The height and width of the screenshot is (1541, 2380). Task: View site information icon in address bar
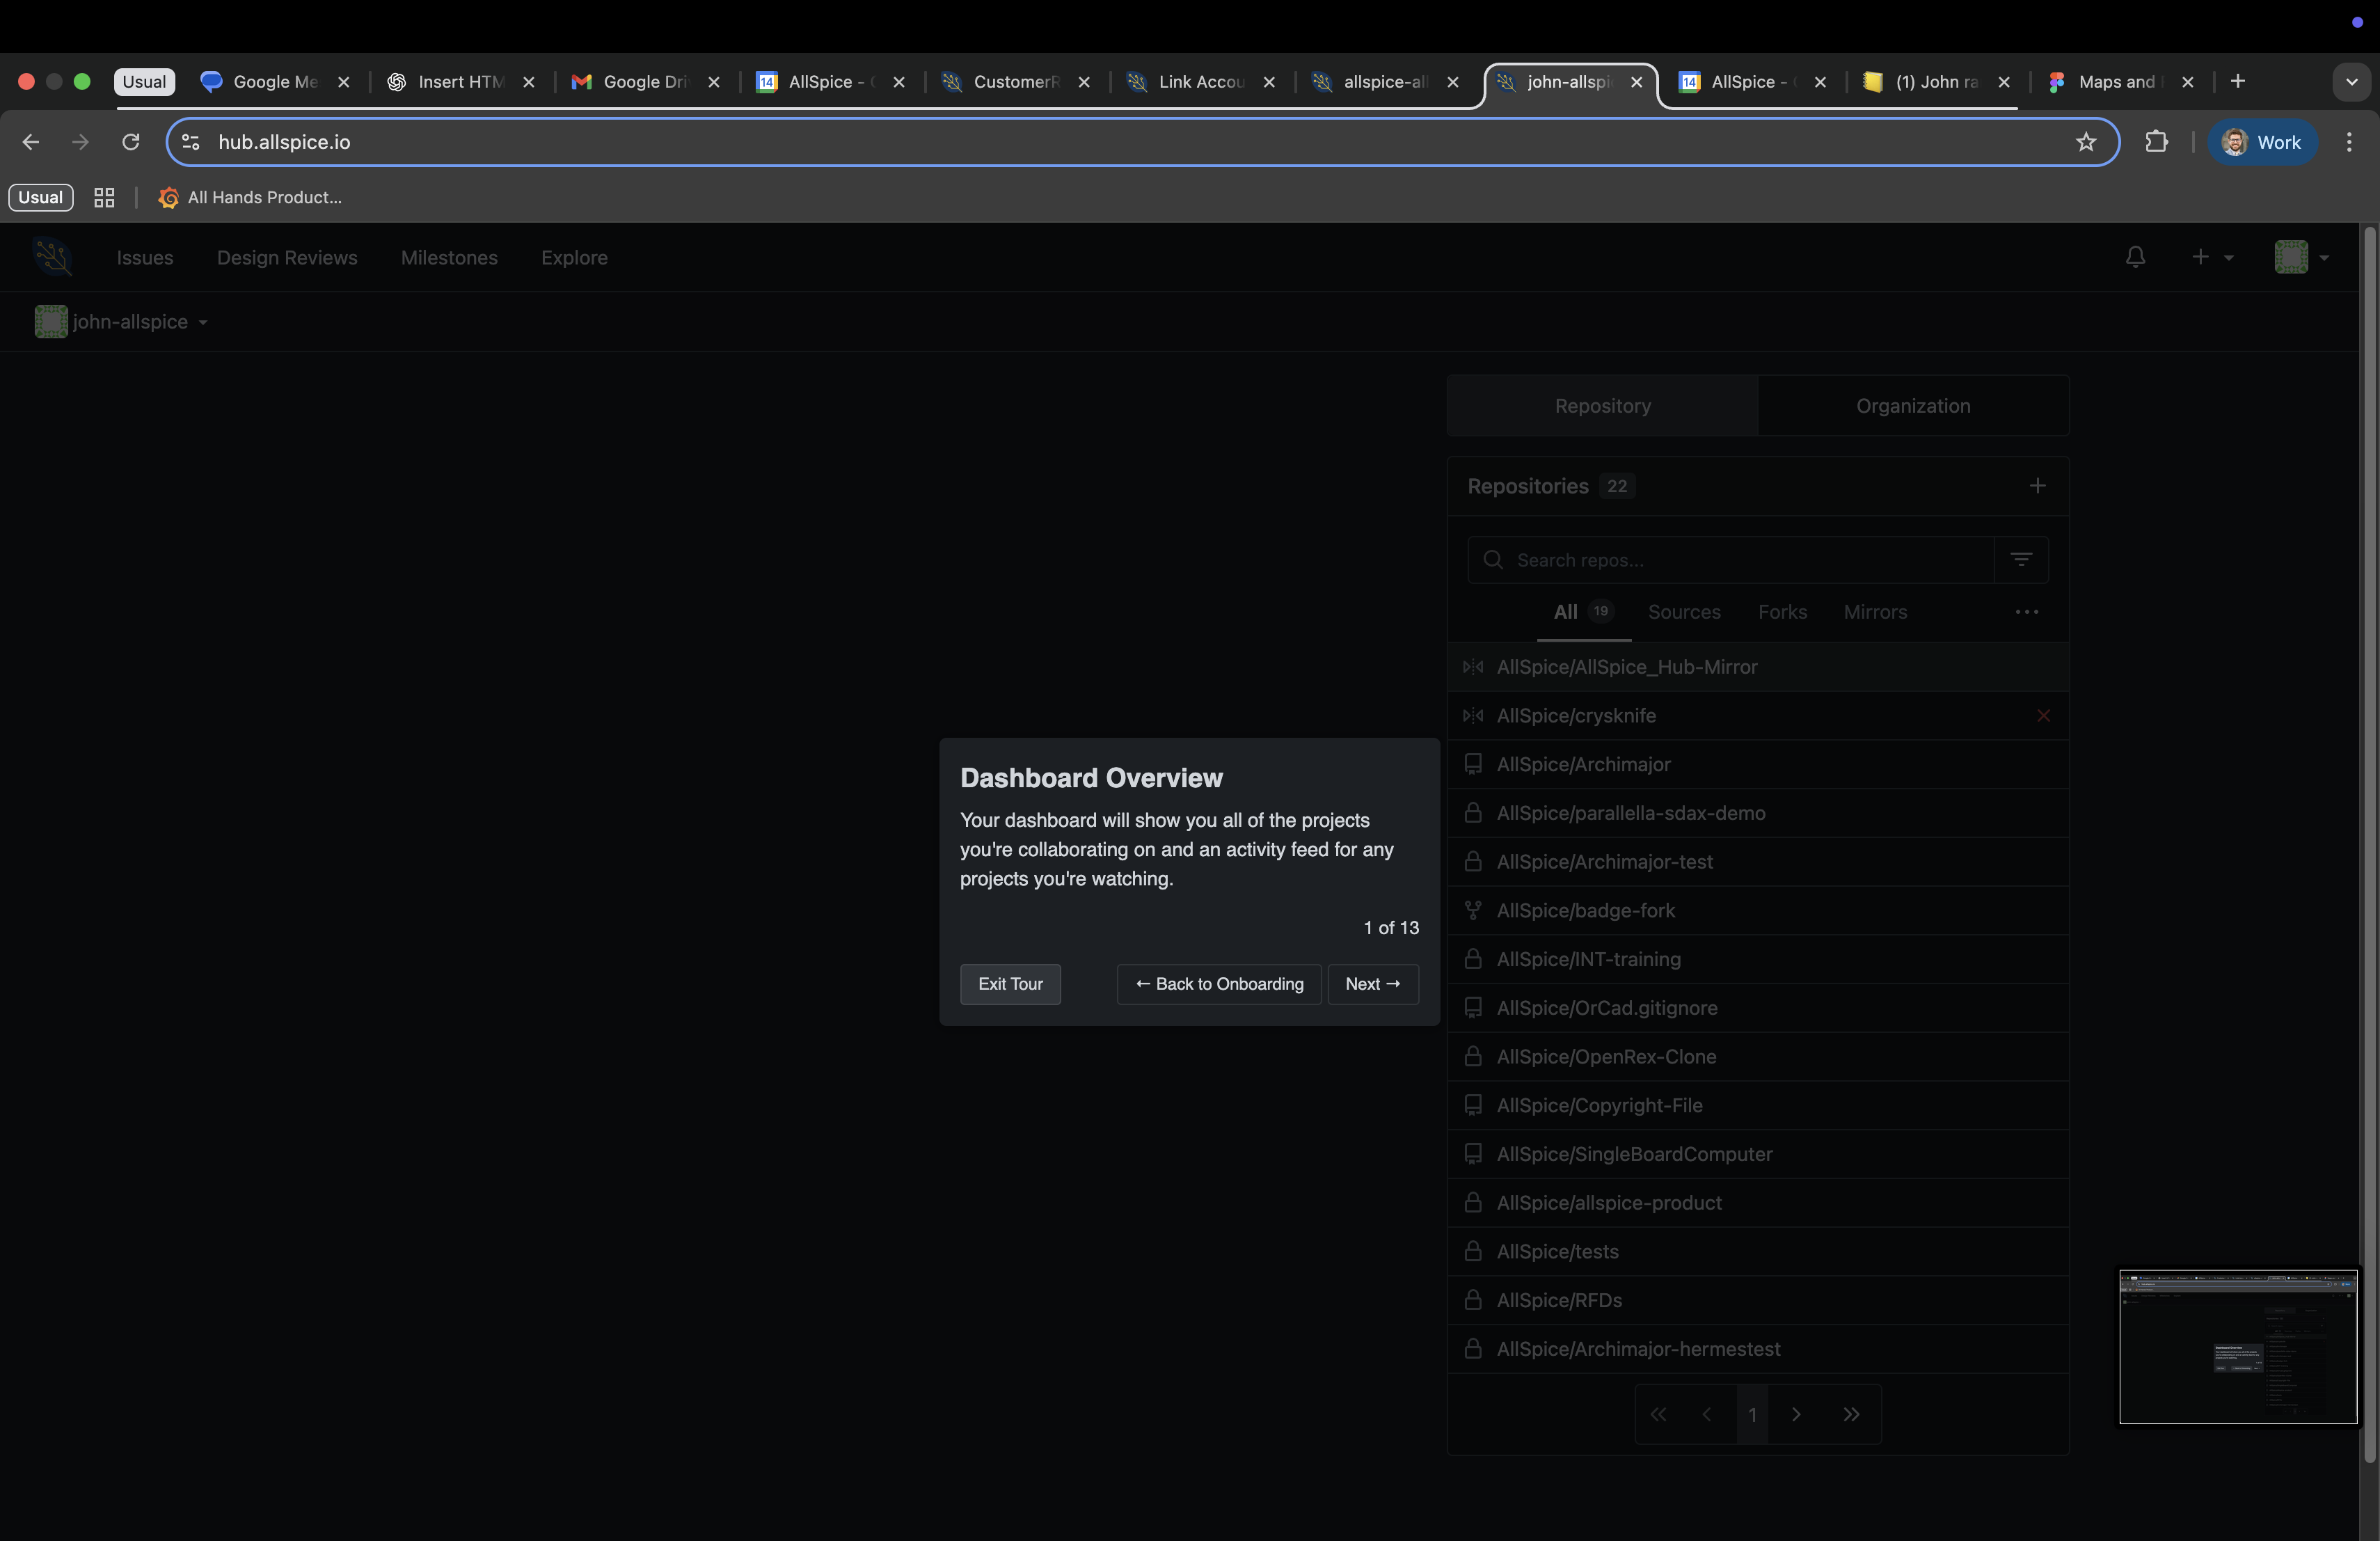191,142
